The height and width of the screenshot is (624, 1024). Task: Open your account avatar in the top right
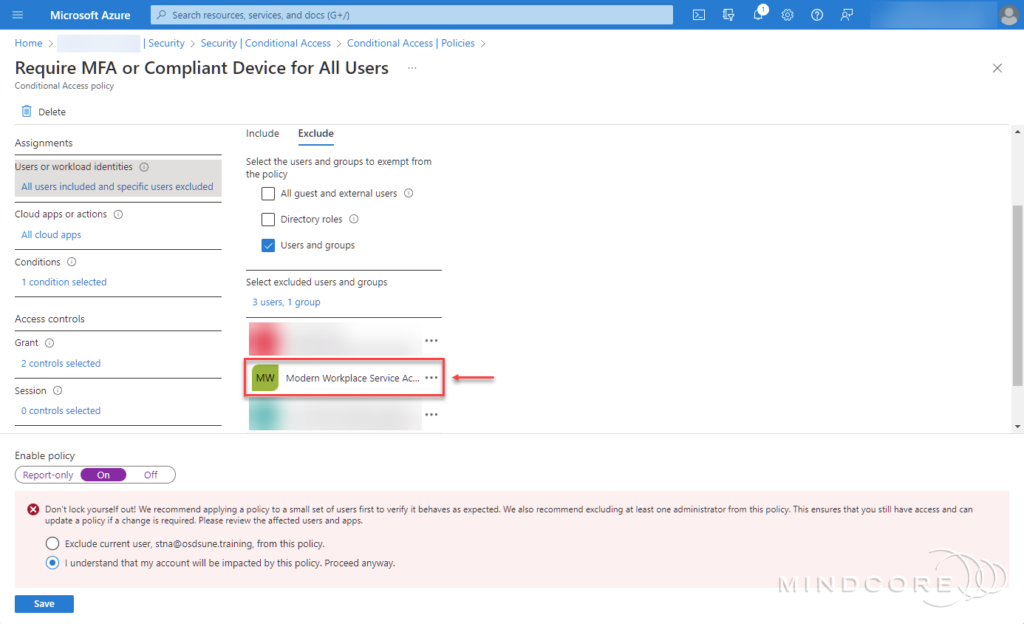point(1008,15)
